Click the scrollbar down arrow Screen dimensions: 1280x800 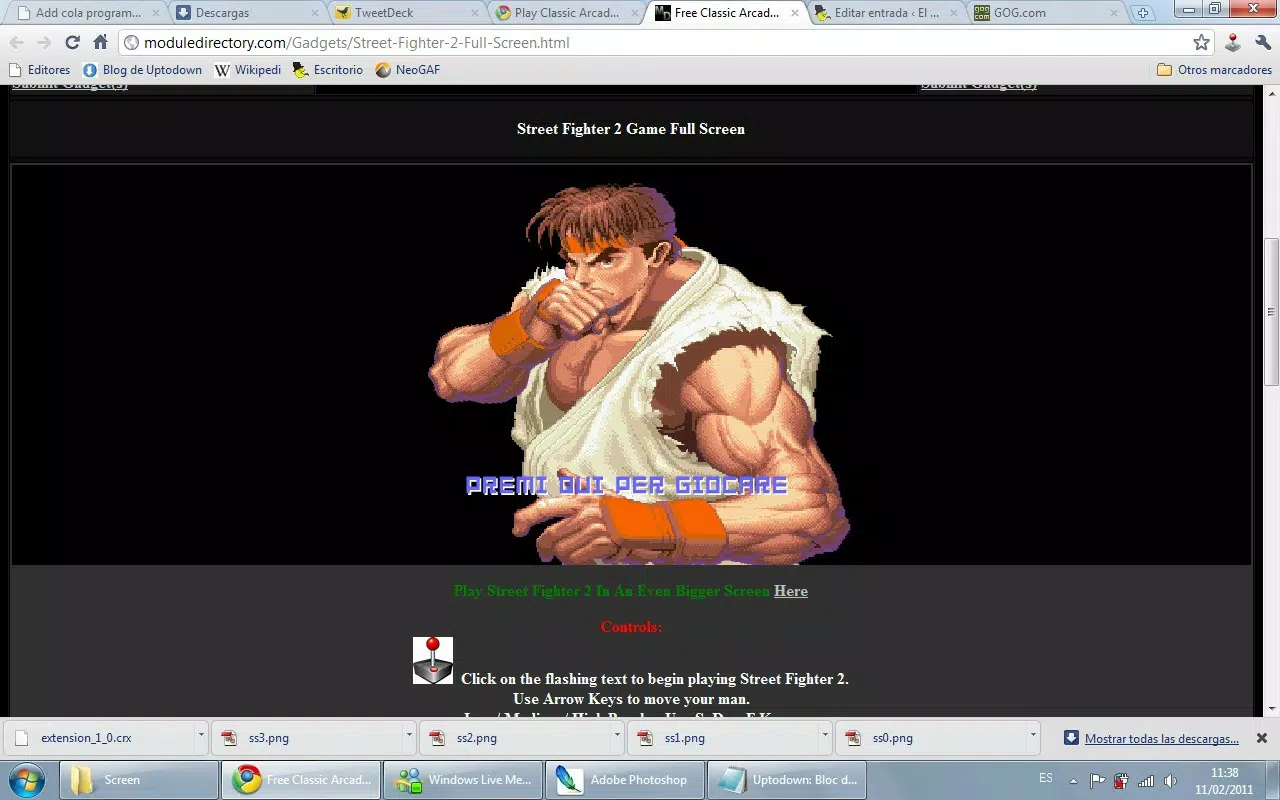[1271, 708]
